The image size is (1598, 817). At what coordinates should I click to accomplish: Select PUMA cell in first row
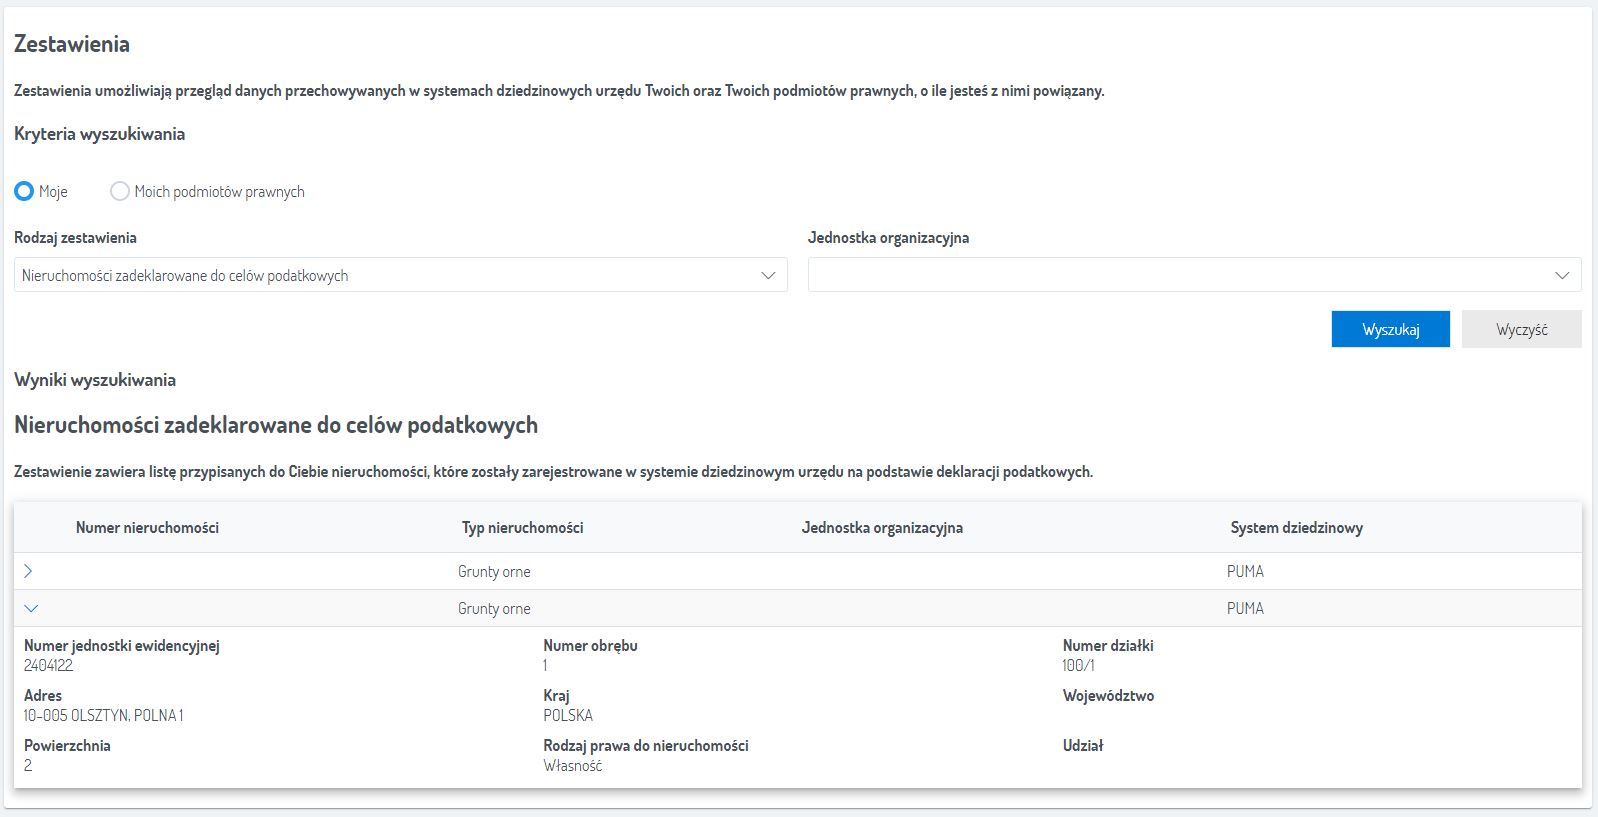(1245, 572)
